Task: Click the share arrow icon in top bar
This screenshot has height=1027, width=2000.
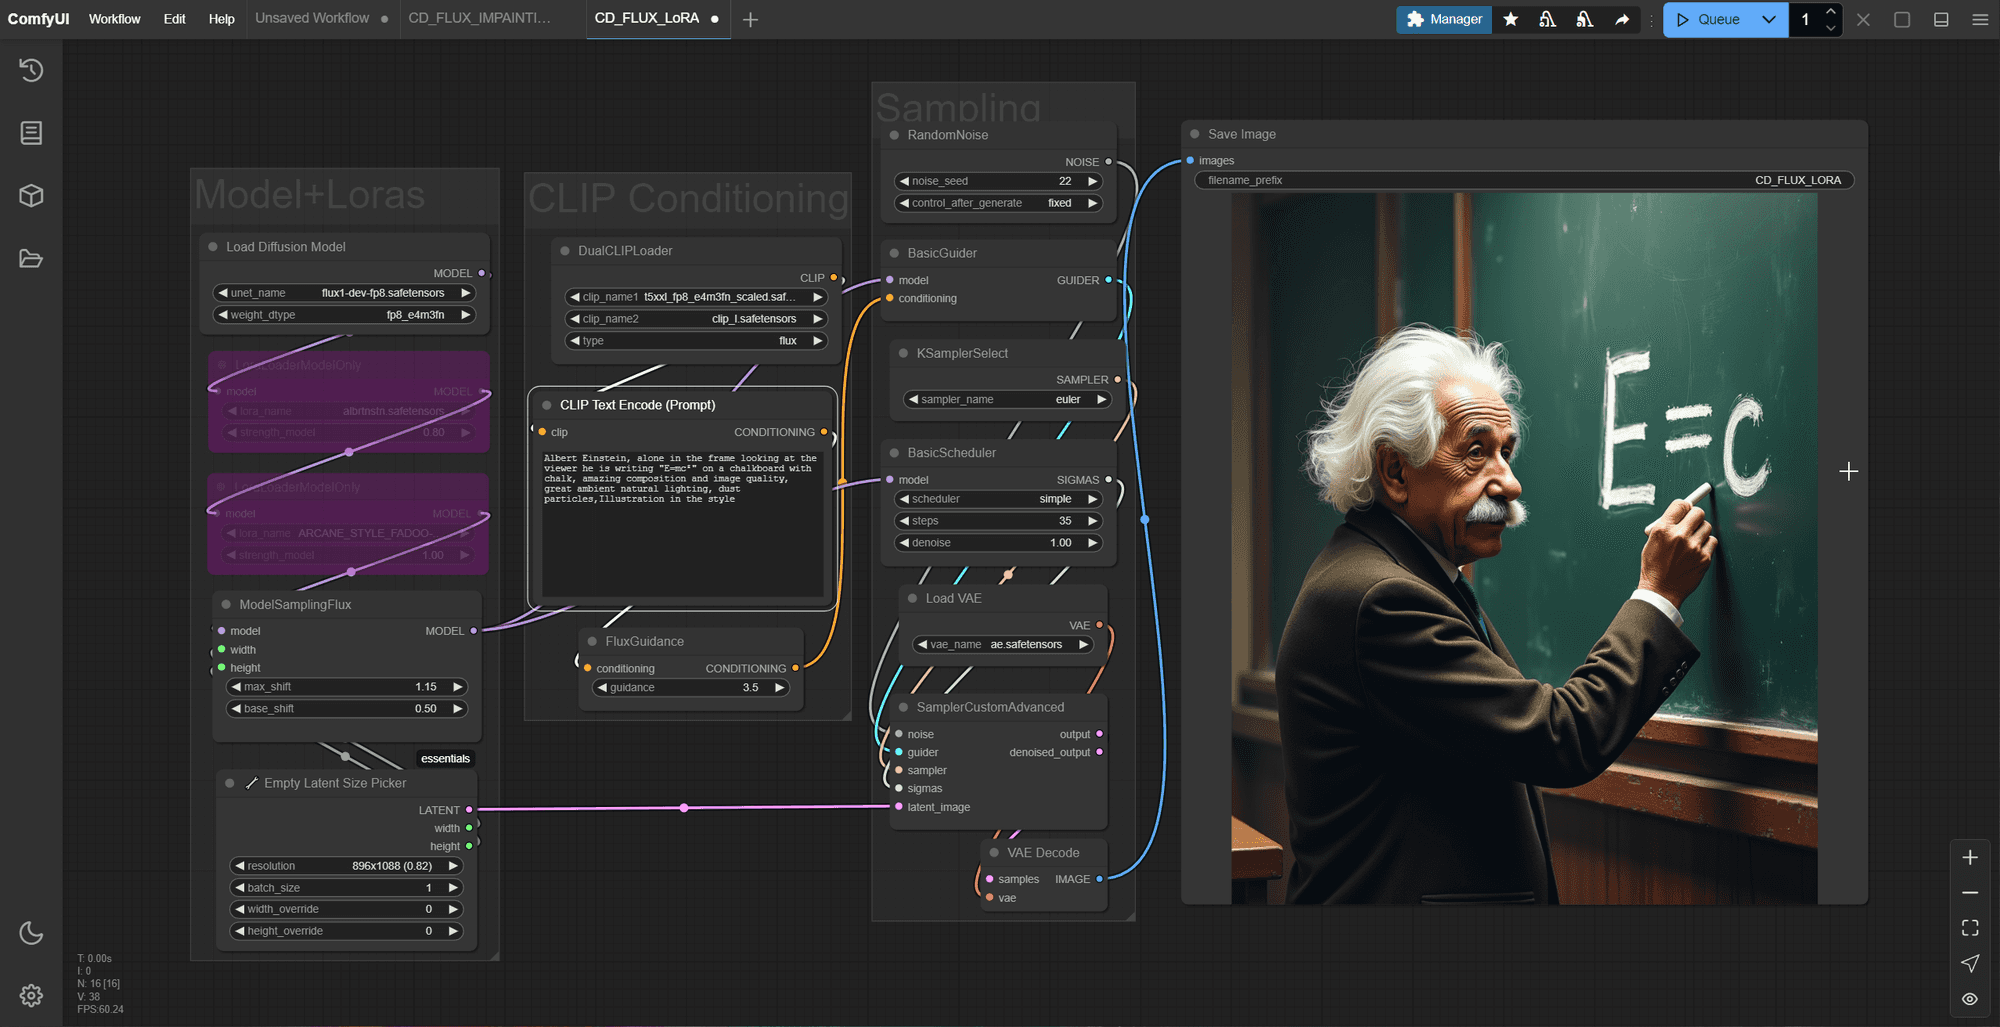Action: click(1622, 19)
